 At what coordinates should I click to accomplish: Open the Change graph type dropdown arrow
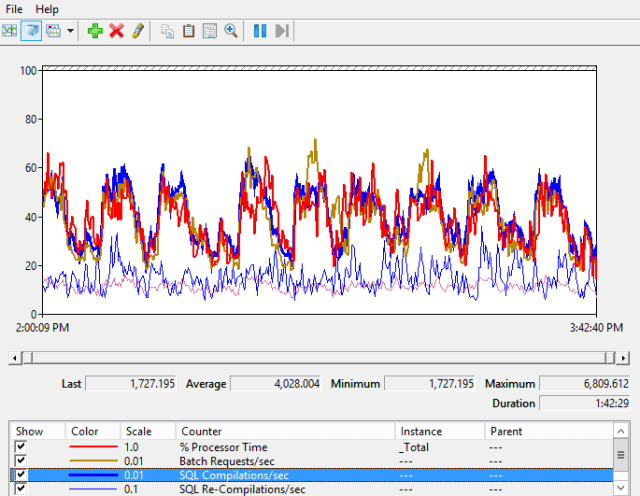[71, 31]
